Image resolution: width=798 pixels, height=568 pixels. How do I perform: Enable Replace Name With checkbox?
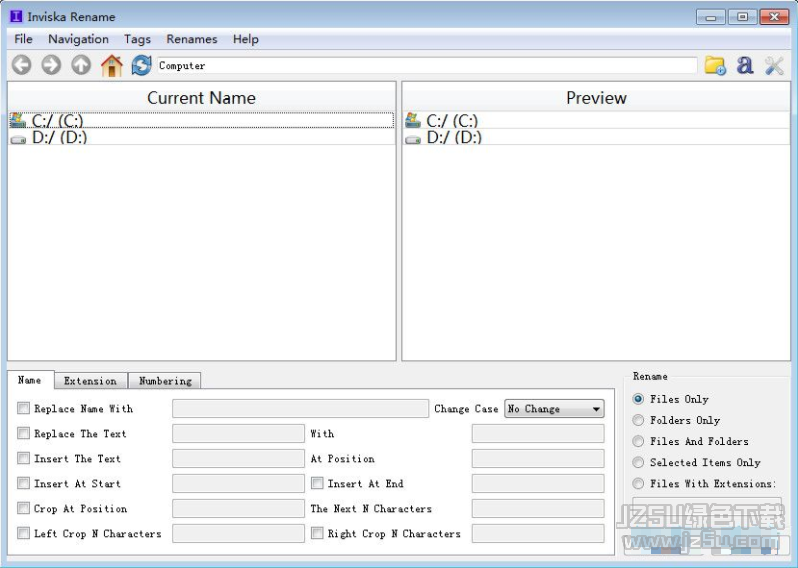coord(23,408)
